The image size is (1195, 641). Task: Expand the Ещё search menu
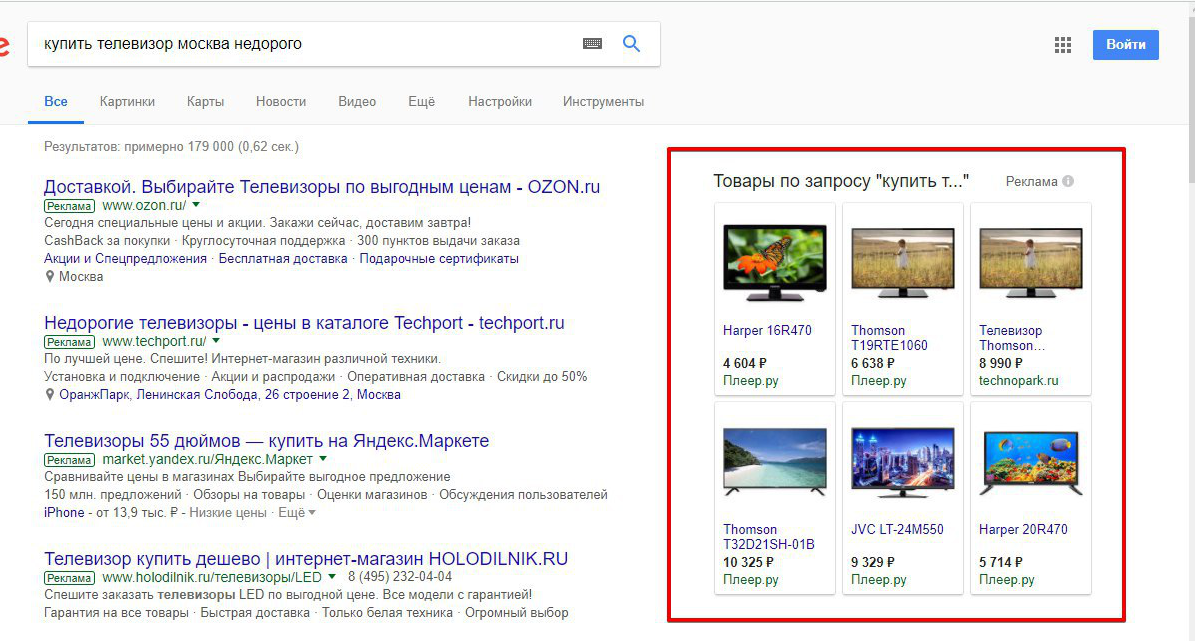(421, 101)
